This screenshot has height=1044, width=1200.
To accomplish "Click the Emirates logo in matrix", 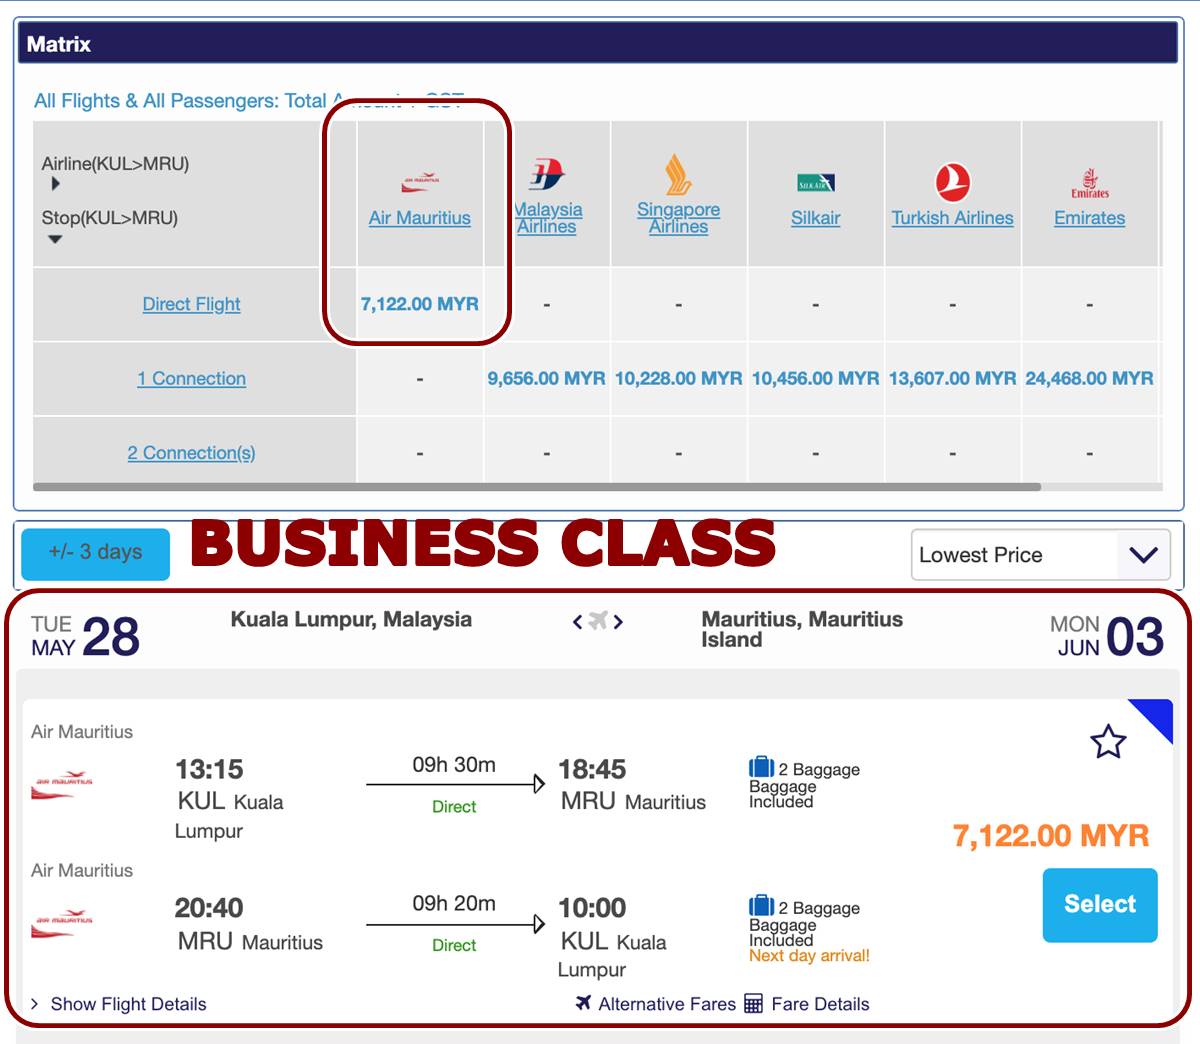I will coord(1090,184).
